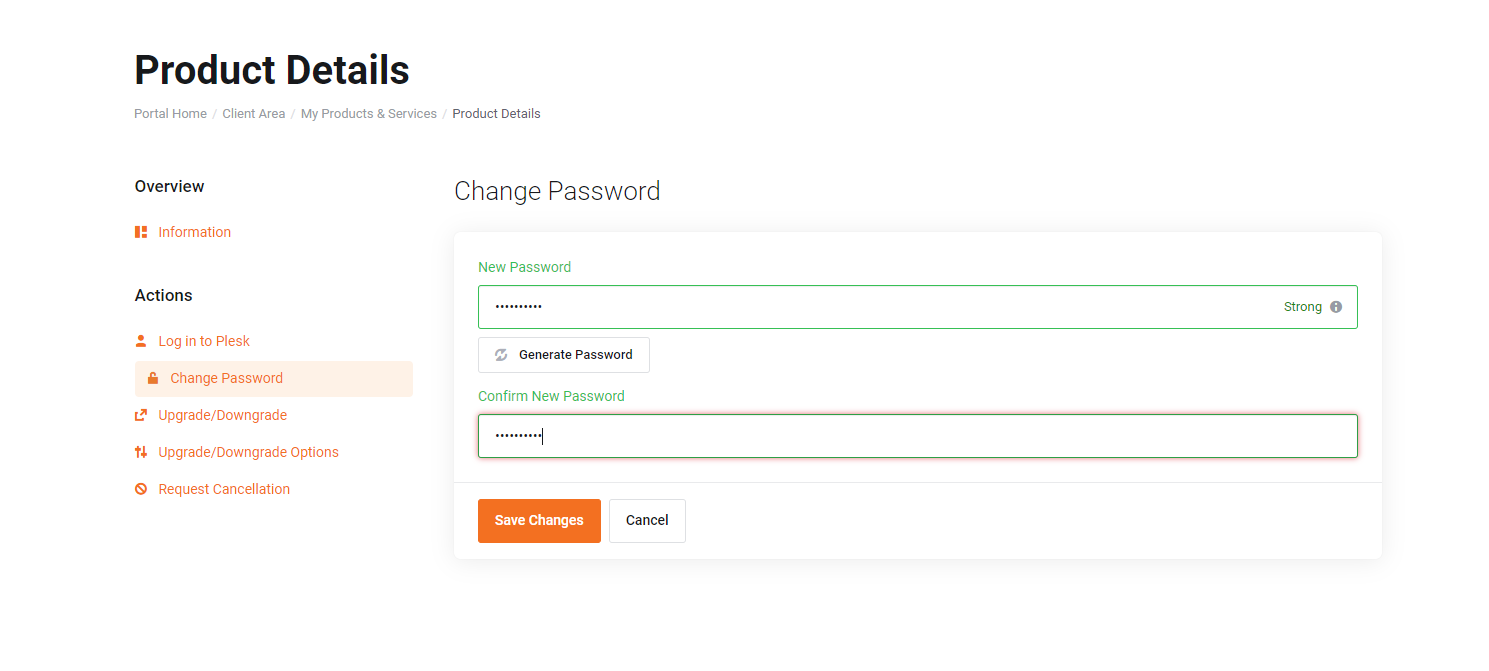Click the Information dashboard icon
Screen dimensions: 1489x671
141,232
